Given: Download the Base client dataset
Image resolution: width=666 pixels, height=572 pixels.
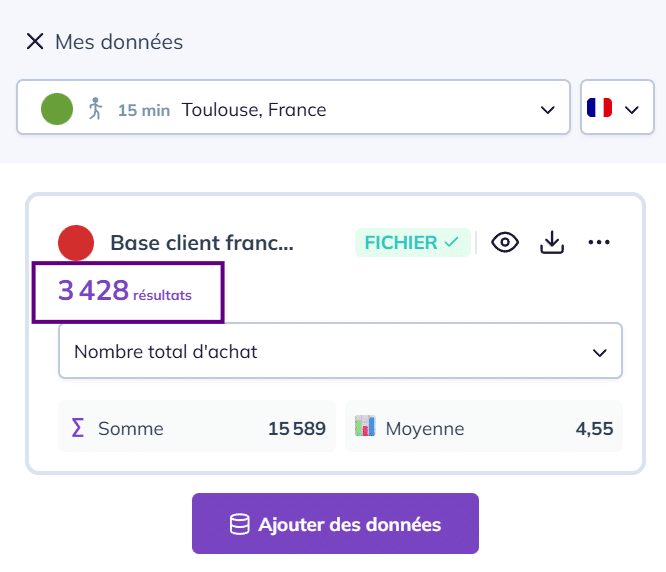Looking at the screenshot, I should (x=552, y=242).
